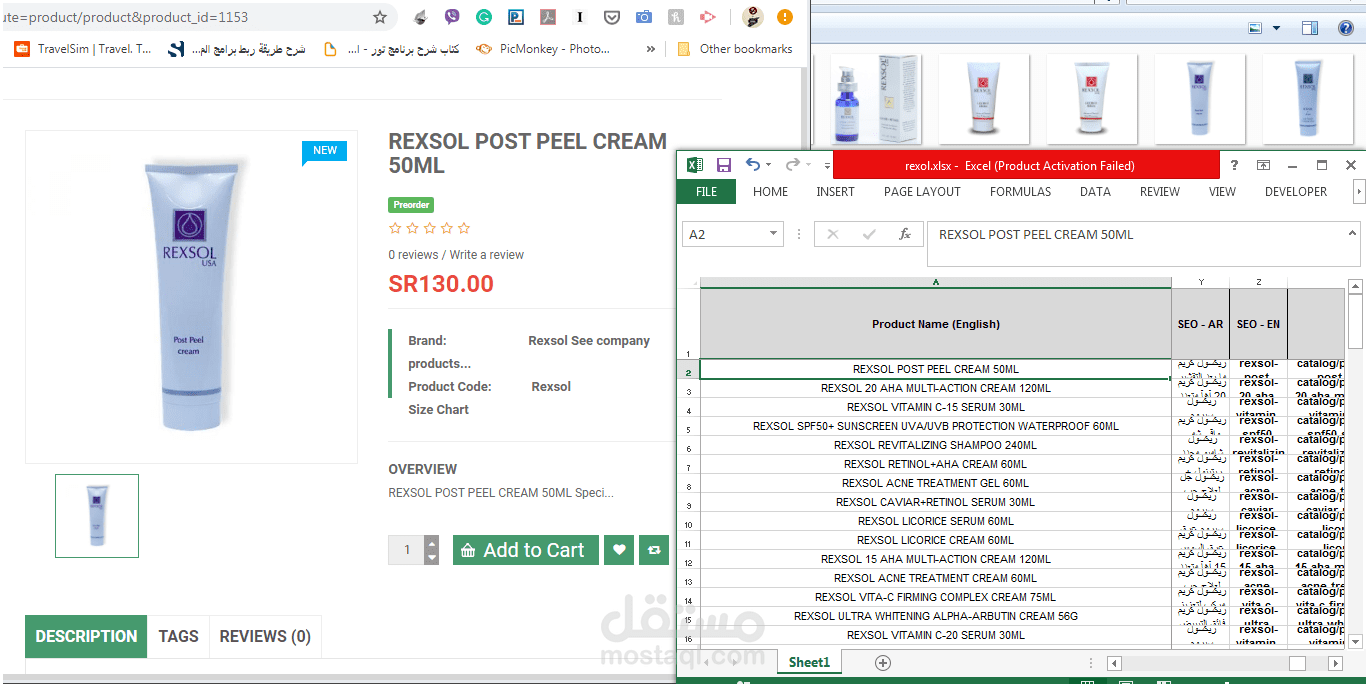Click the Cancel X in formula bar
1366x684 pixels.
(x=832, y=234)
